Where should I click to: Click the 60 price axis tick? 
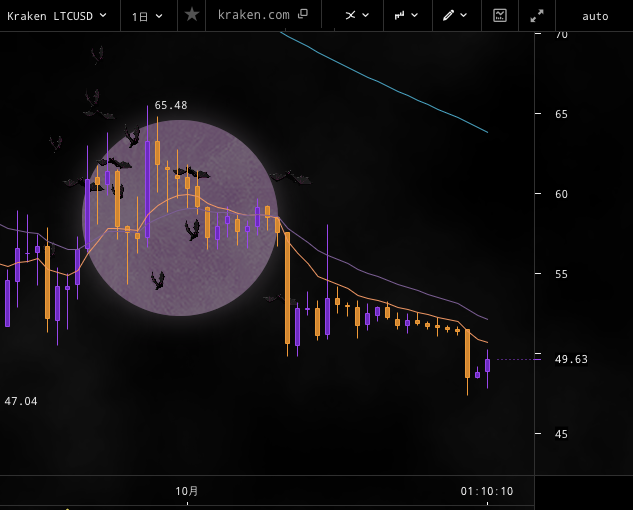[561, 194]
